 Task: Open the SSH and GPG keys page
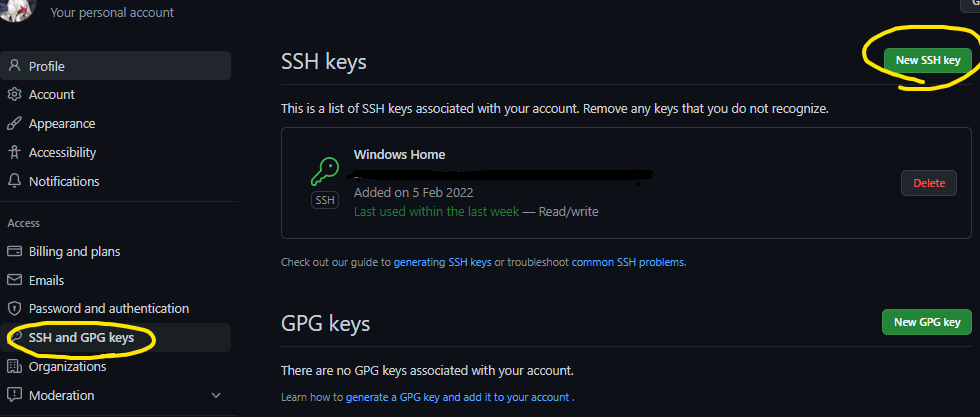click(x=81, y=338)
